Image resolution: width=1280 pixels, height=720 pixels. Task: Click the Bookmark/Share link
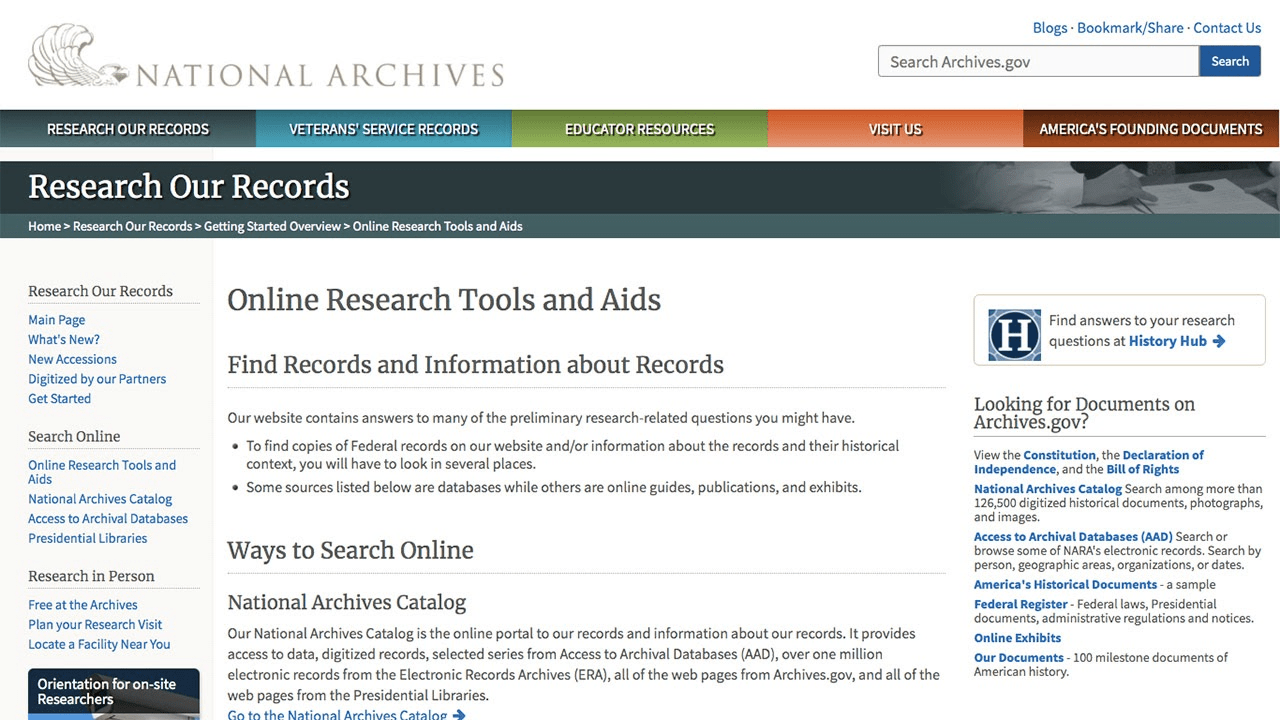(1129, 28)
